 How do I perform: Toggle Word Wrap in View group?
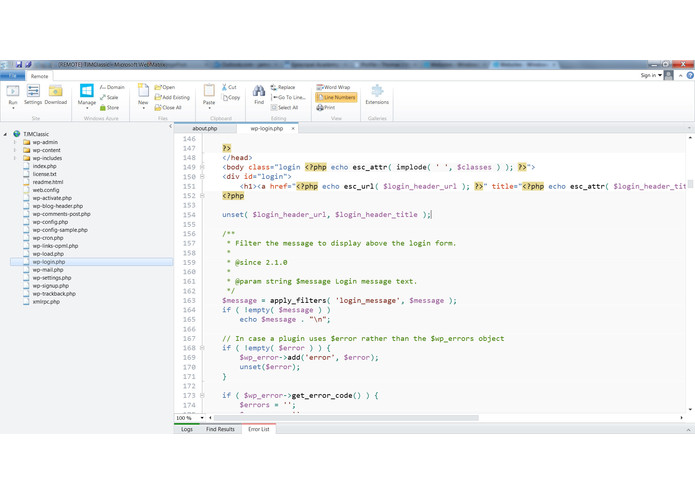(x=333, y=87)
